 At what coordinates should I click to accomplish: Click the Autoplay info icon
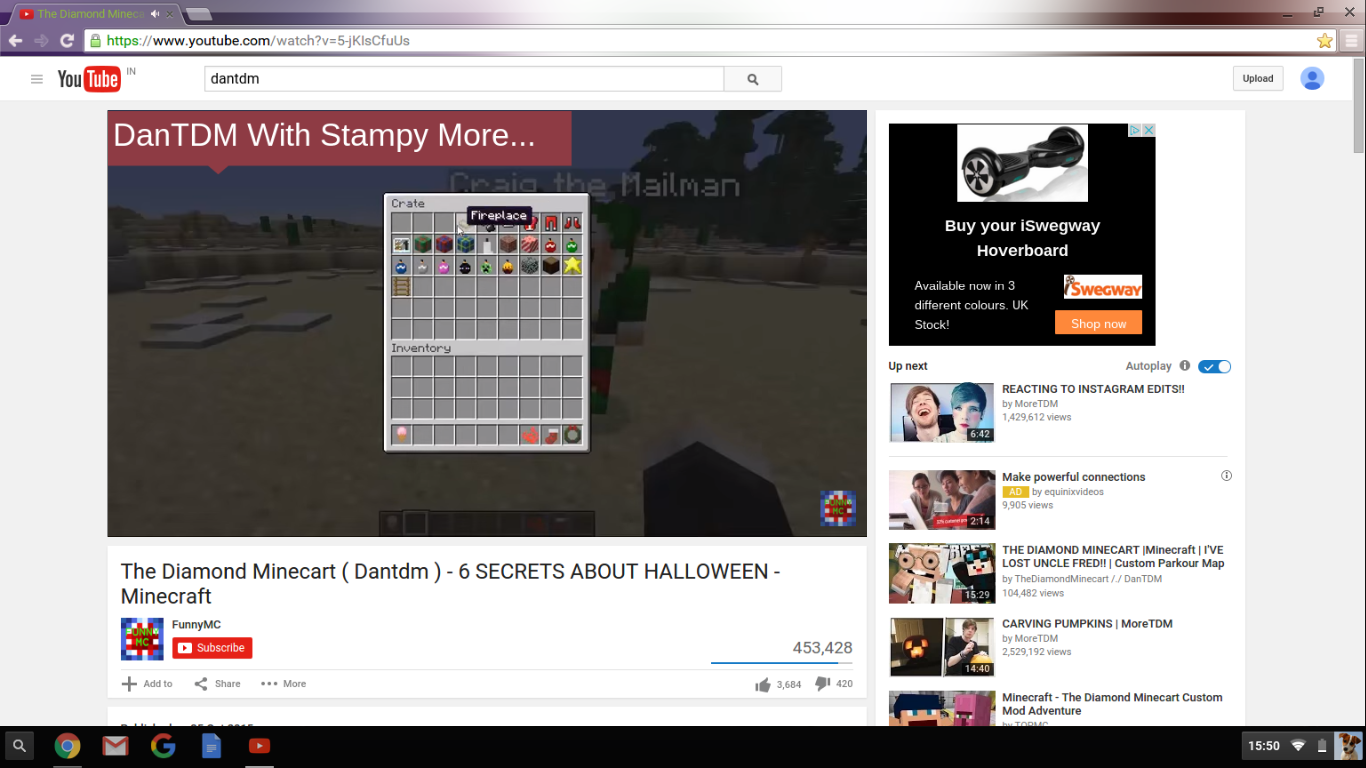pyautogui.click(x=1185, y=366)
